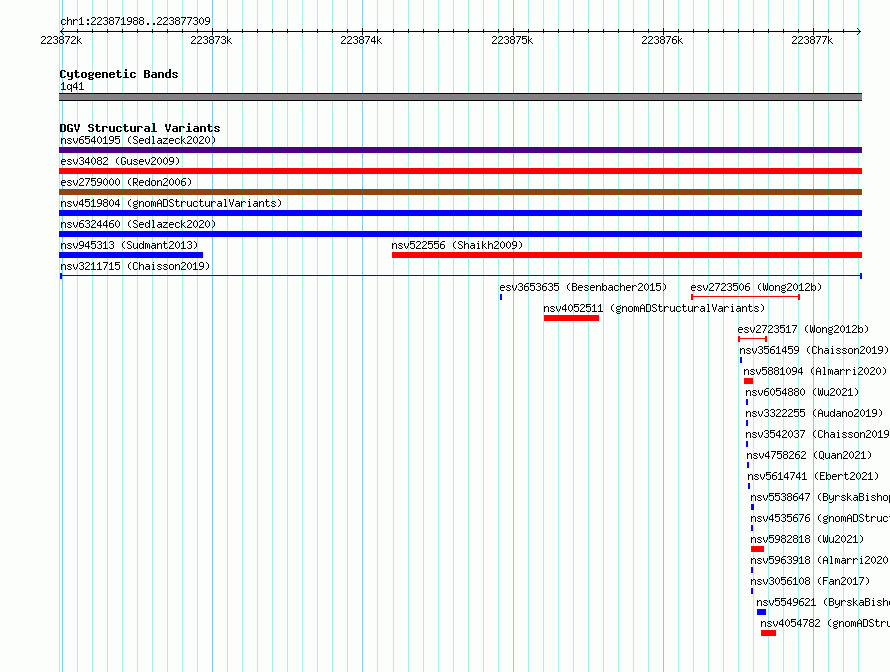Open the Cytogenetic Bands track title
The height and width of the screenshot is (672, 890).
click(119, 74)
